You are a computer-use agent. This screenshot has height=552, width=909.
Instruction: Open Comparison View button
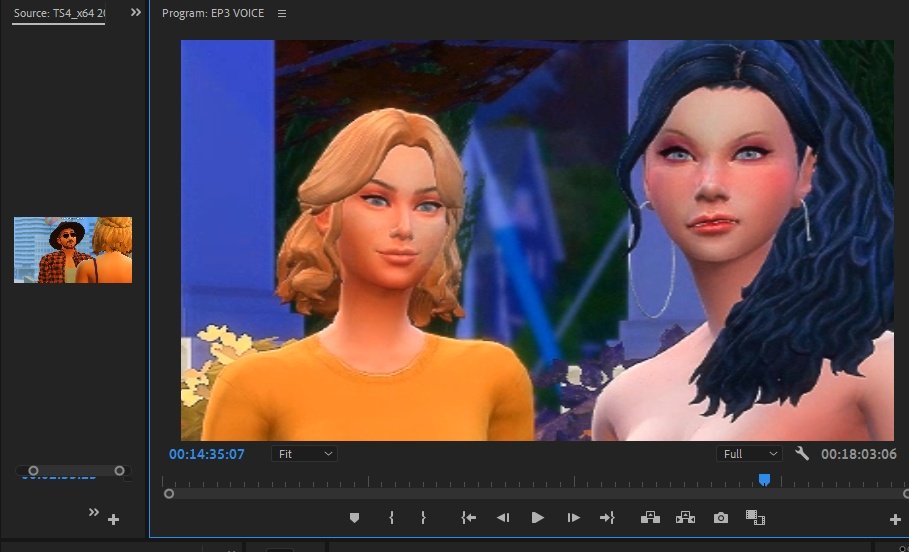pos(755,518)
